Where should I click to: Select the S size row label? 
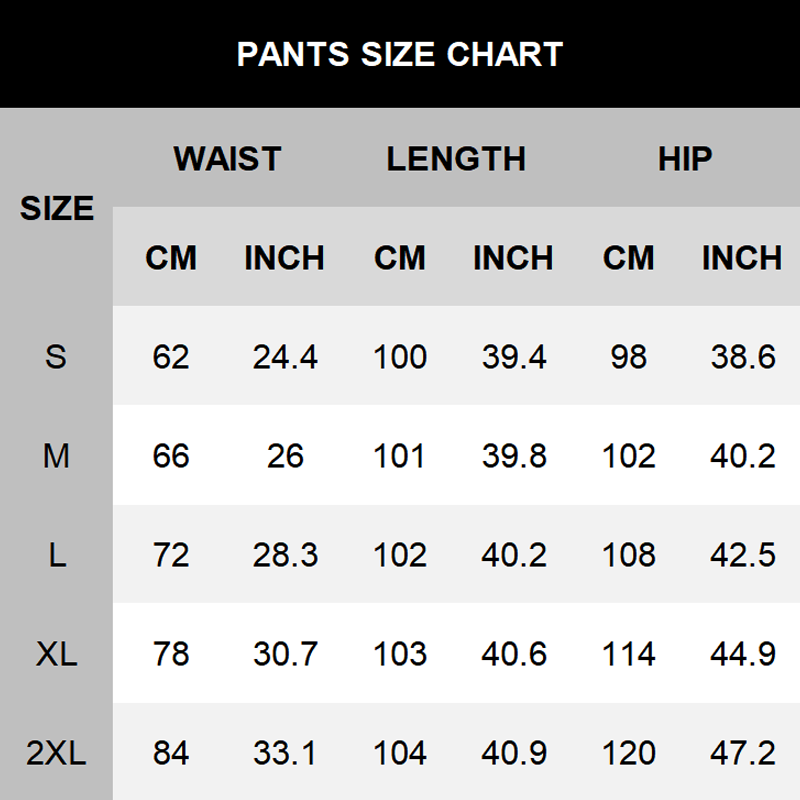click(x=56, y=356)
